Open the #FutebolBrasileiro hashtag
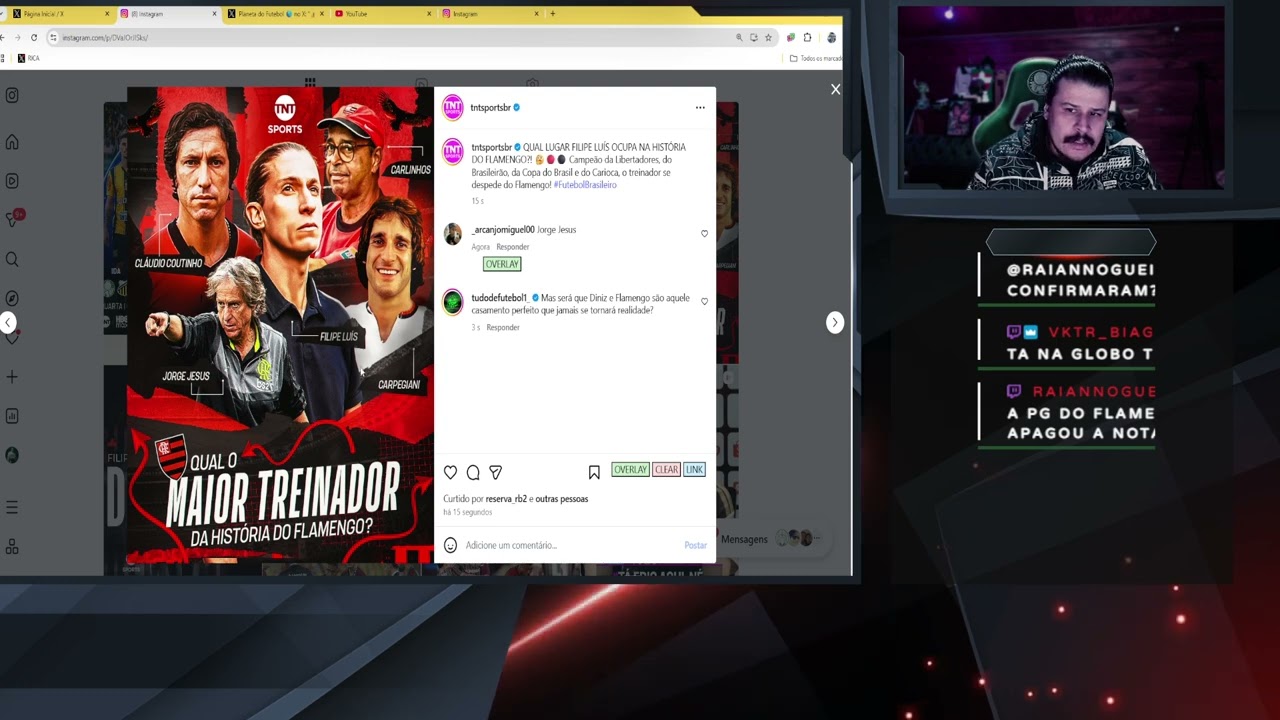1280x720 pixels. 585,185
